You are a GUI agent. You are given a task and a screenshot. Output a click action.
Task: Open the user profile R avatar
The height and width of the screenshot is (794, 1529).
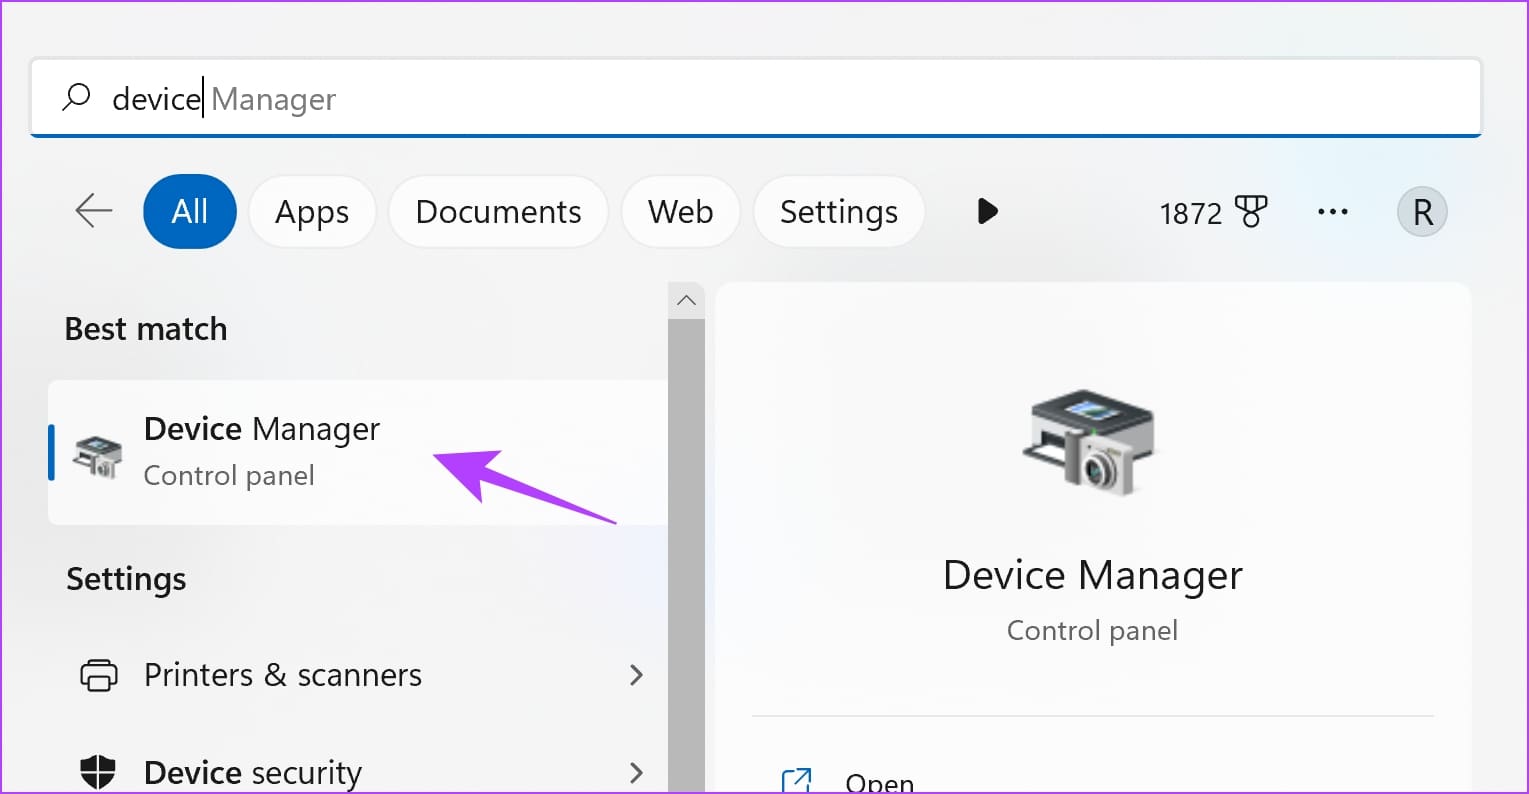(x=1421, y=212)
